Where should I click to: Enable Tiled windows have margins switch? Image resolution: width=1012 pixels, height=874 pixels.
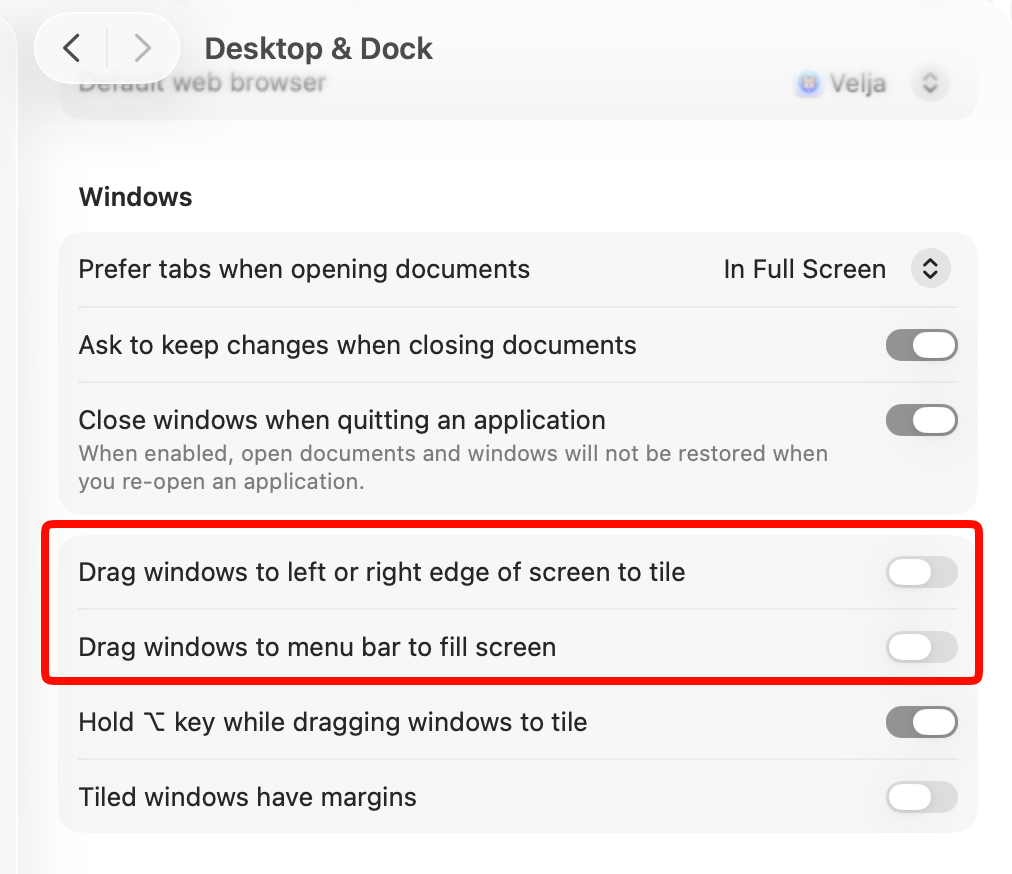(x=921, y=797)
